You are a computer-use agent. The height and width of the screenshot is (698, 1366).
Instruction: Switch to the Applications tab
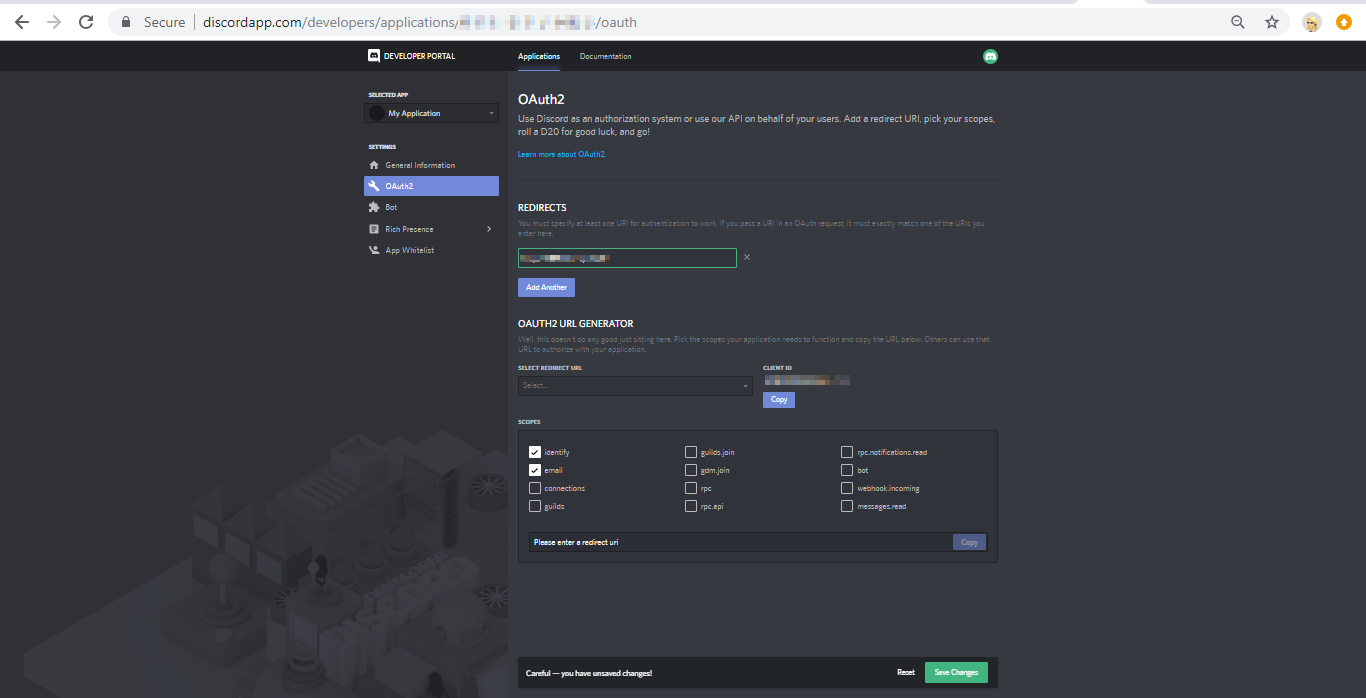pos(539,56)
